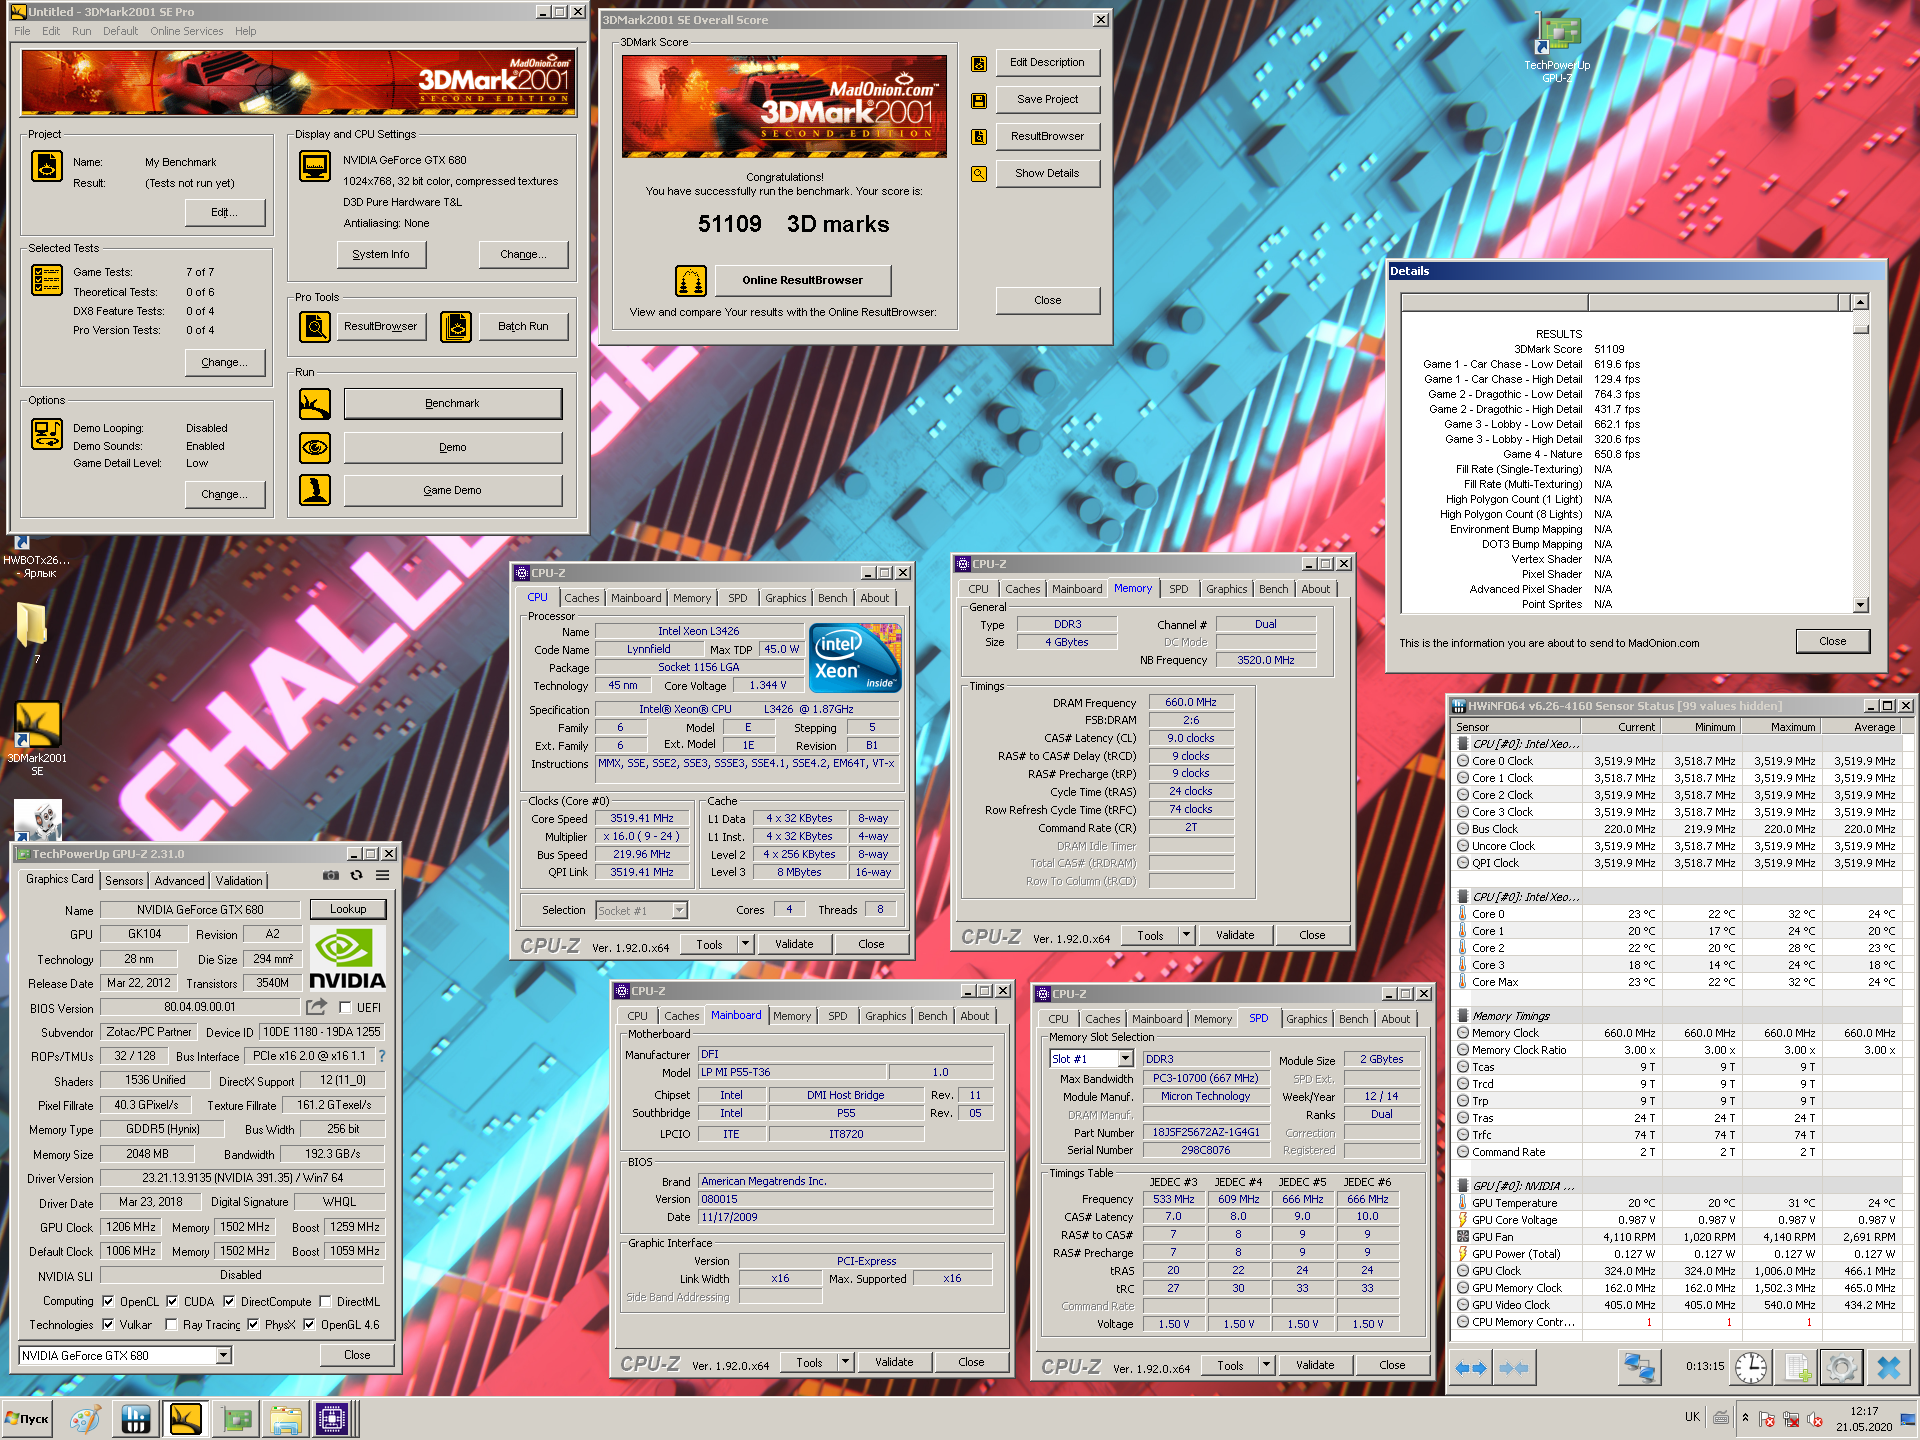This screenshot has width=1920, height=1440.
Task: Switch to the Validation tab in GPU-Z
Action: pos(239,881)
